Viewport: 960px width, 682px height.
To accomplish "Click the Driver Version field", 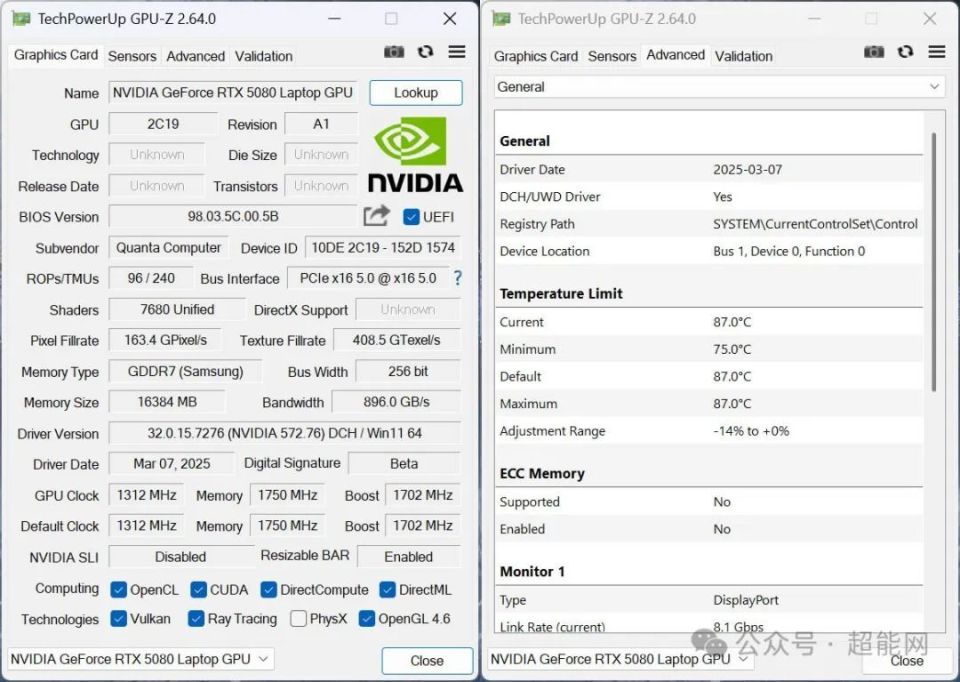I will pos(285,433).
